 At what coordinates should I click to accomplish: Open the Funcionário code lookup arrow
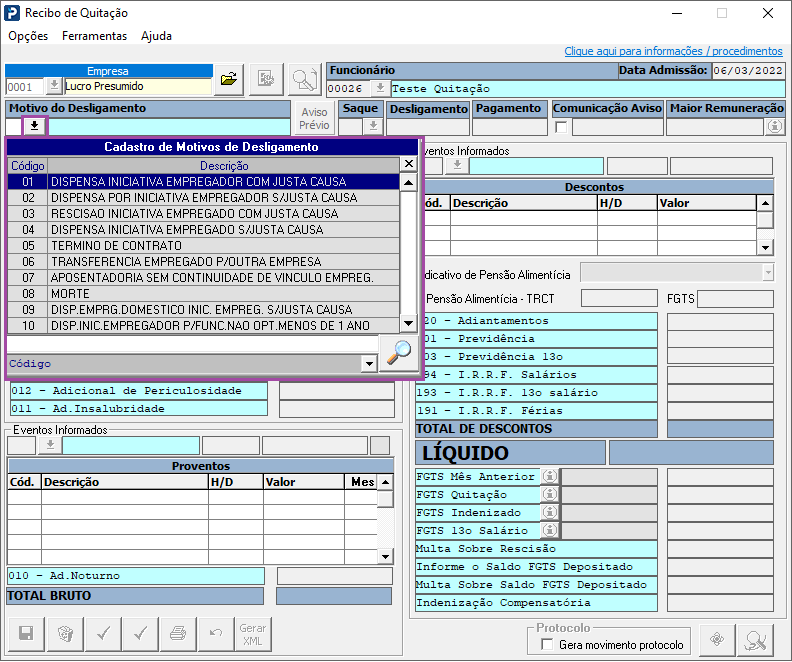(380, 88)
